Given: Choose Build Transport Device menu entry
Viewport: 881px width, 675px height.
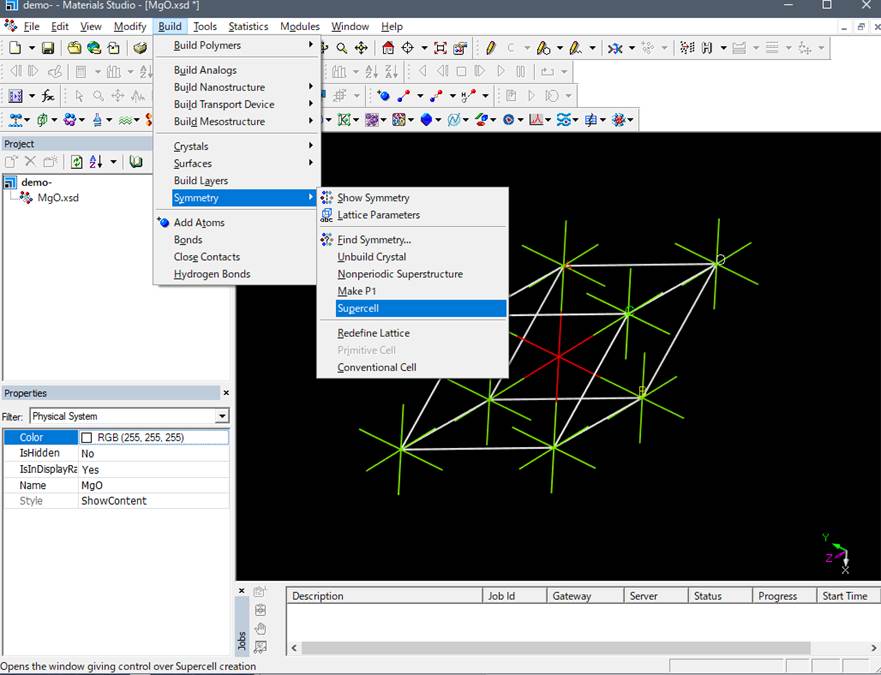Looking at the screenshot, I should coord(224,104).
